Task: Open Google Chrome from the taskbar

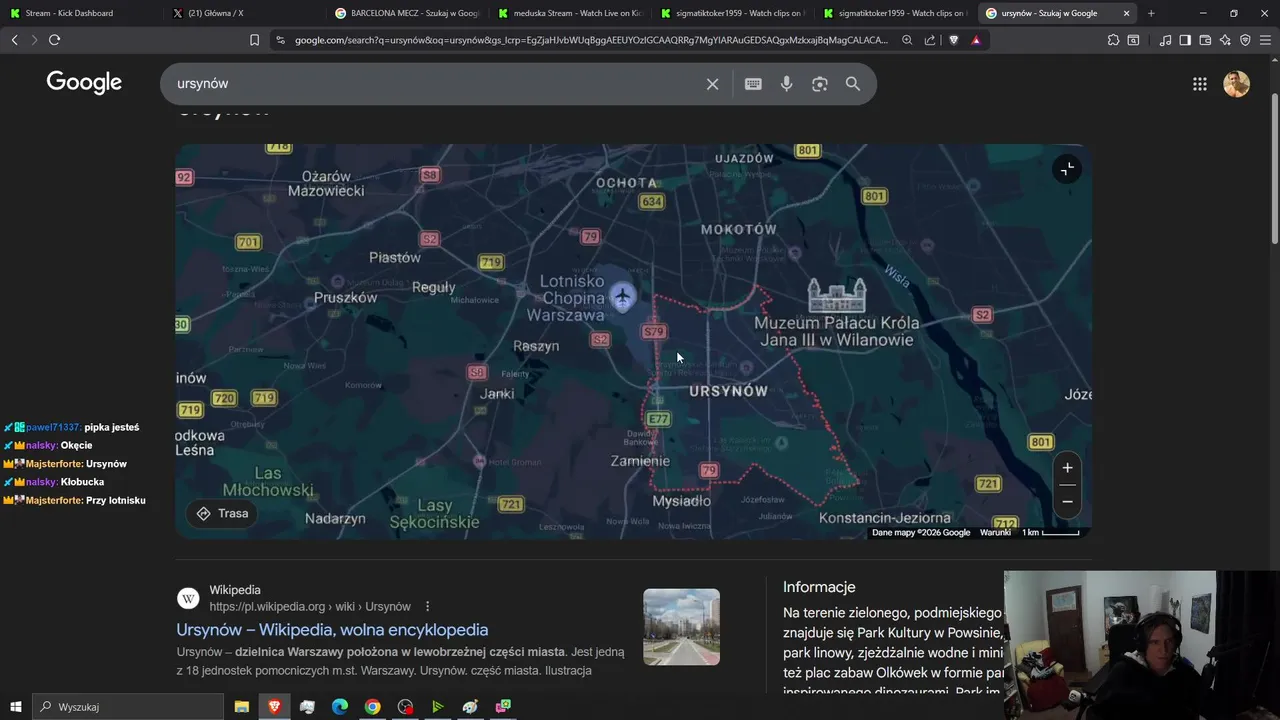Action: (372, 707)
